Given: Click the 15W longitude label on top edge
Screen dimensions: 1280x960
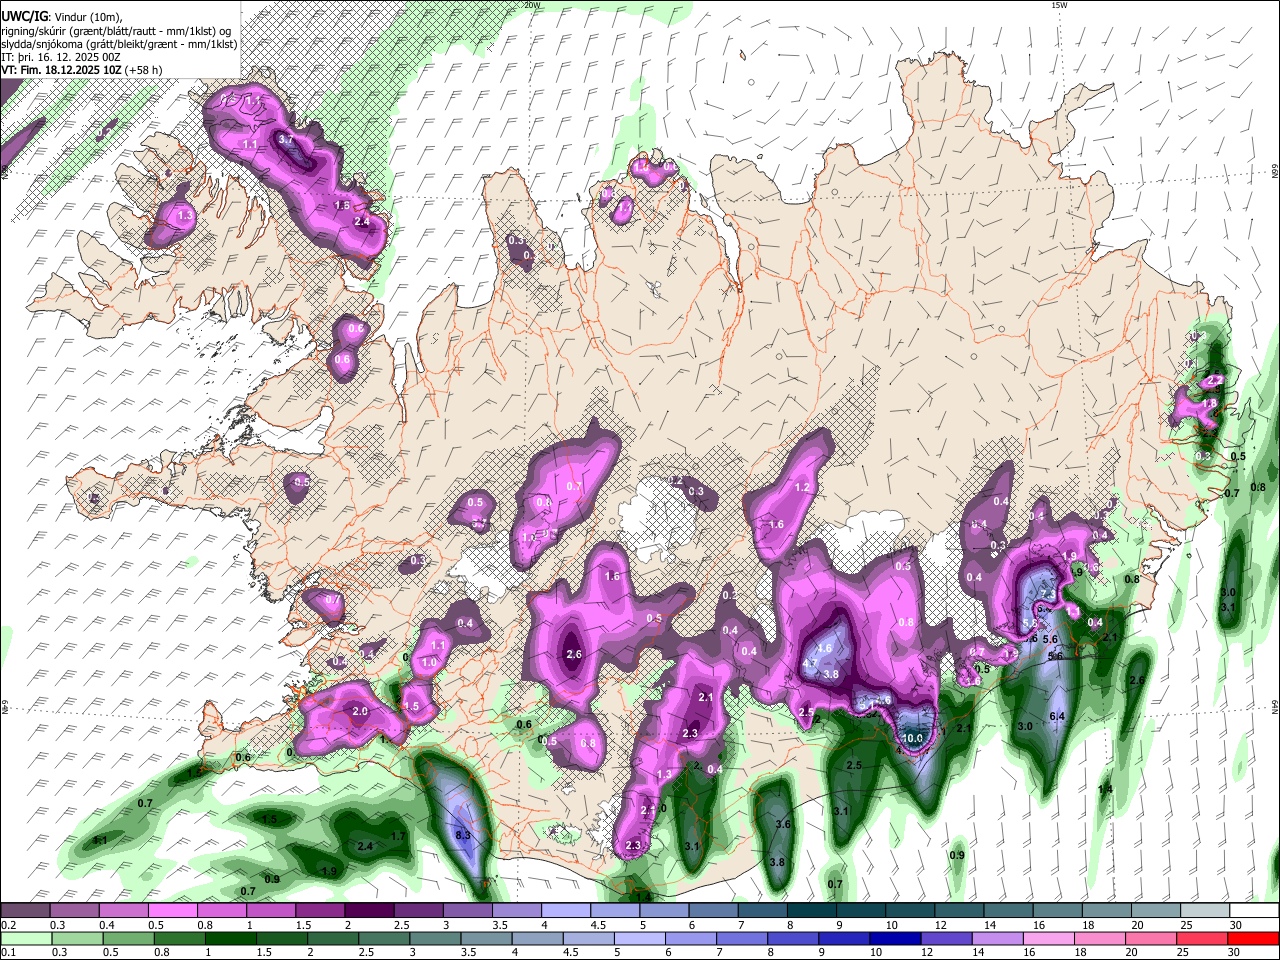Looking at the screenshot, I should (1059, 5).
